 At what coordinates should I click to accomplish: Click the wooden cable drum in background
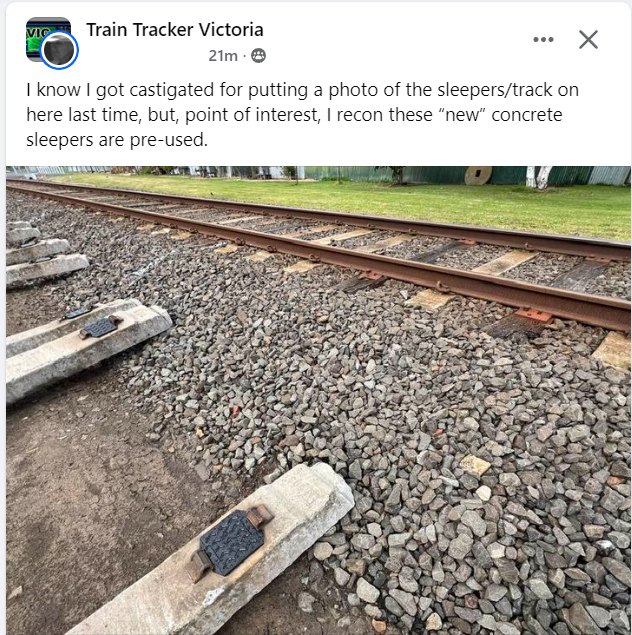[x=478, y=175]
